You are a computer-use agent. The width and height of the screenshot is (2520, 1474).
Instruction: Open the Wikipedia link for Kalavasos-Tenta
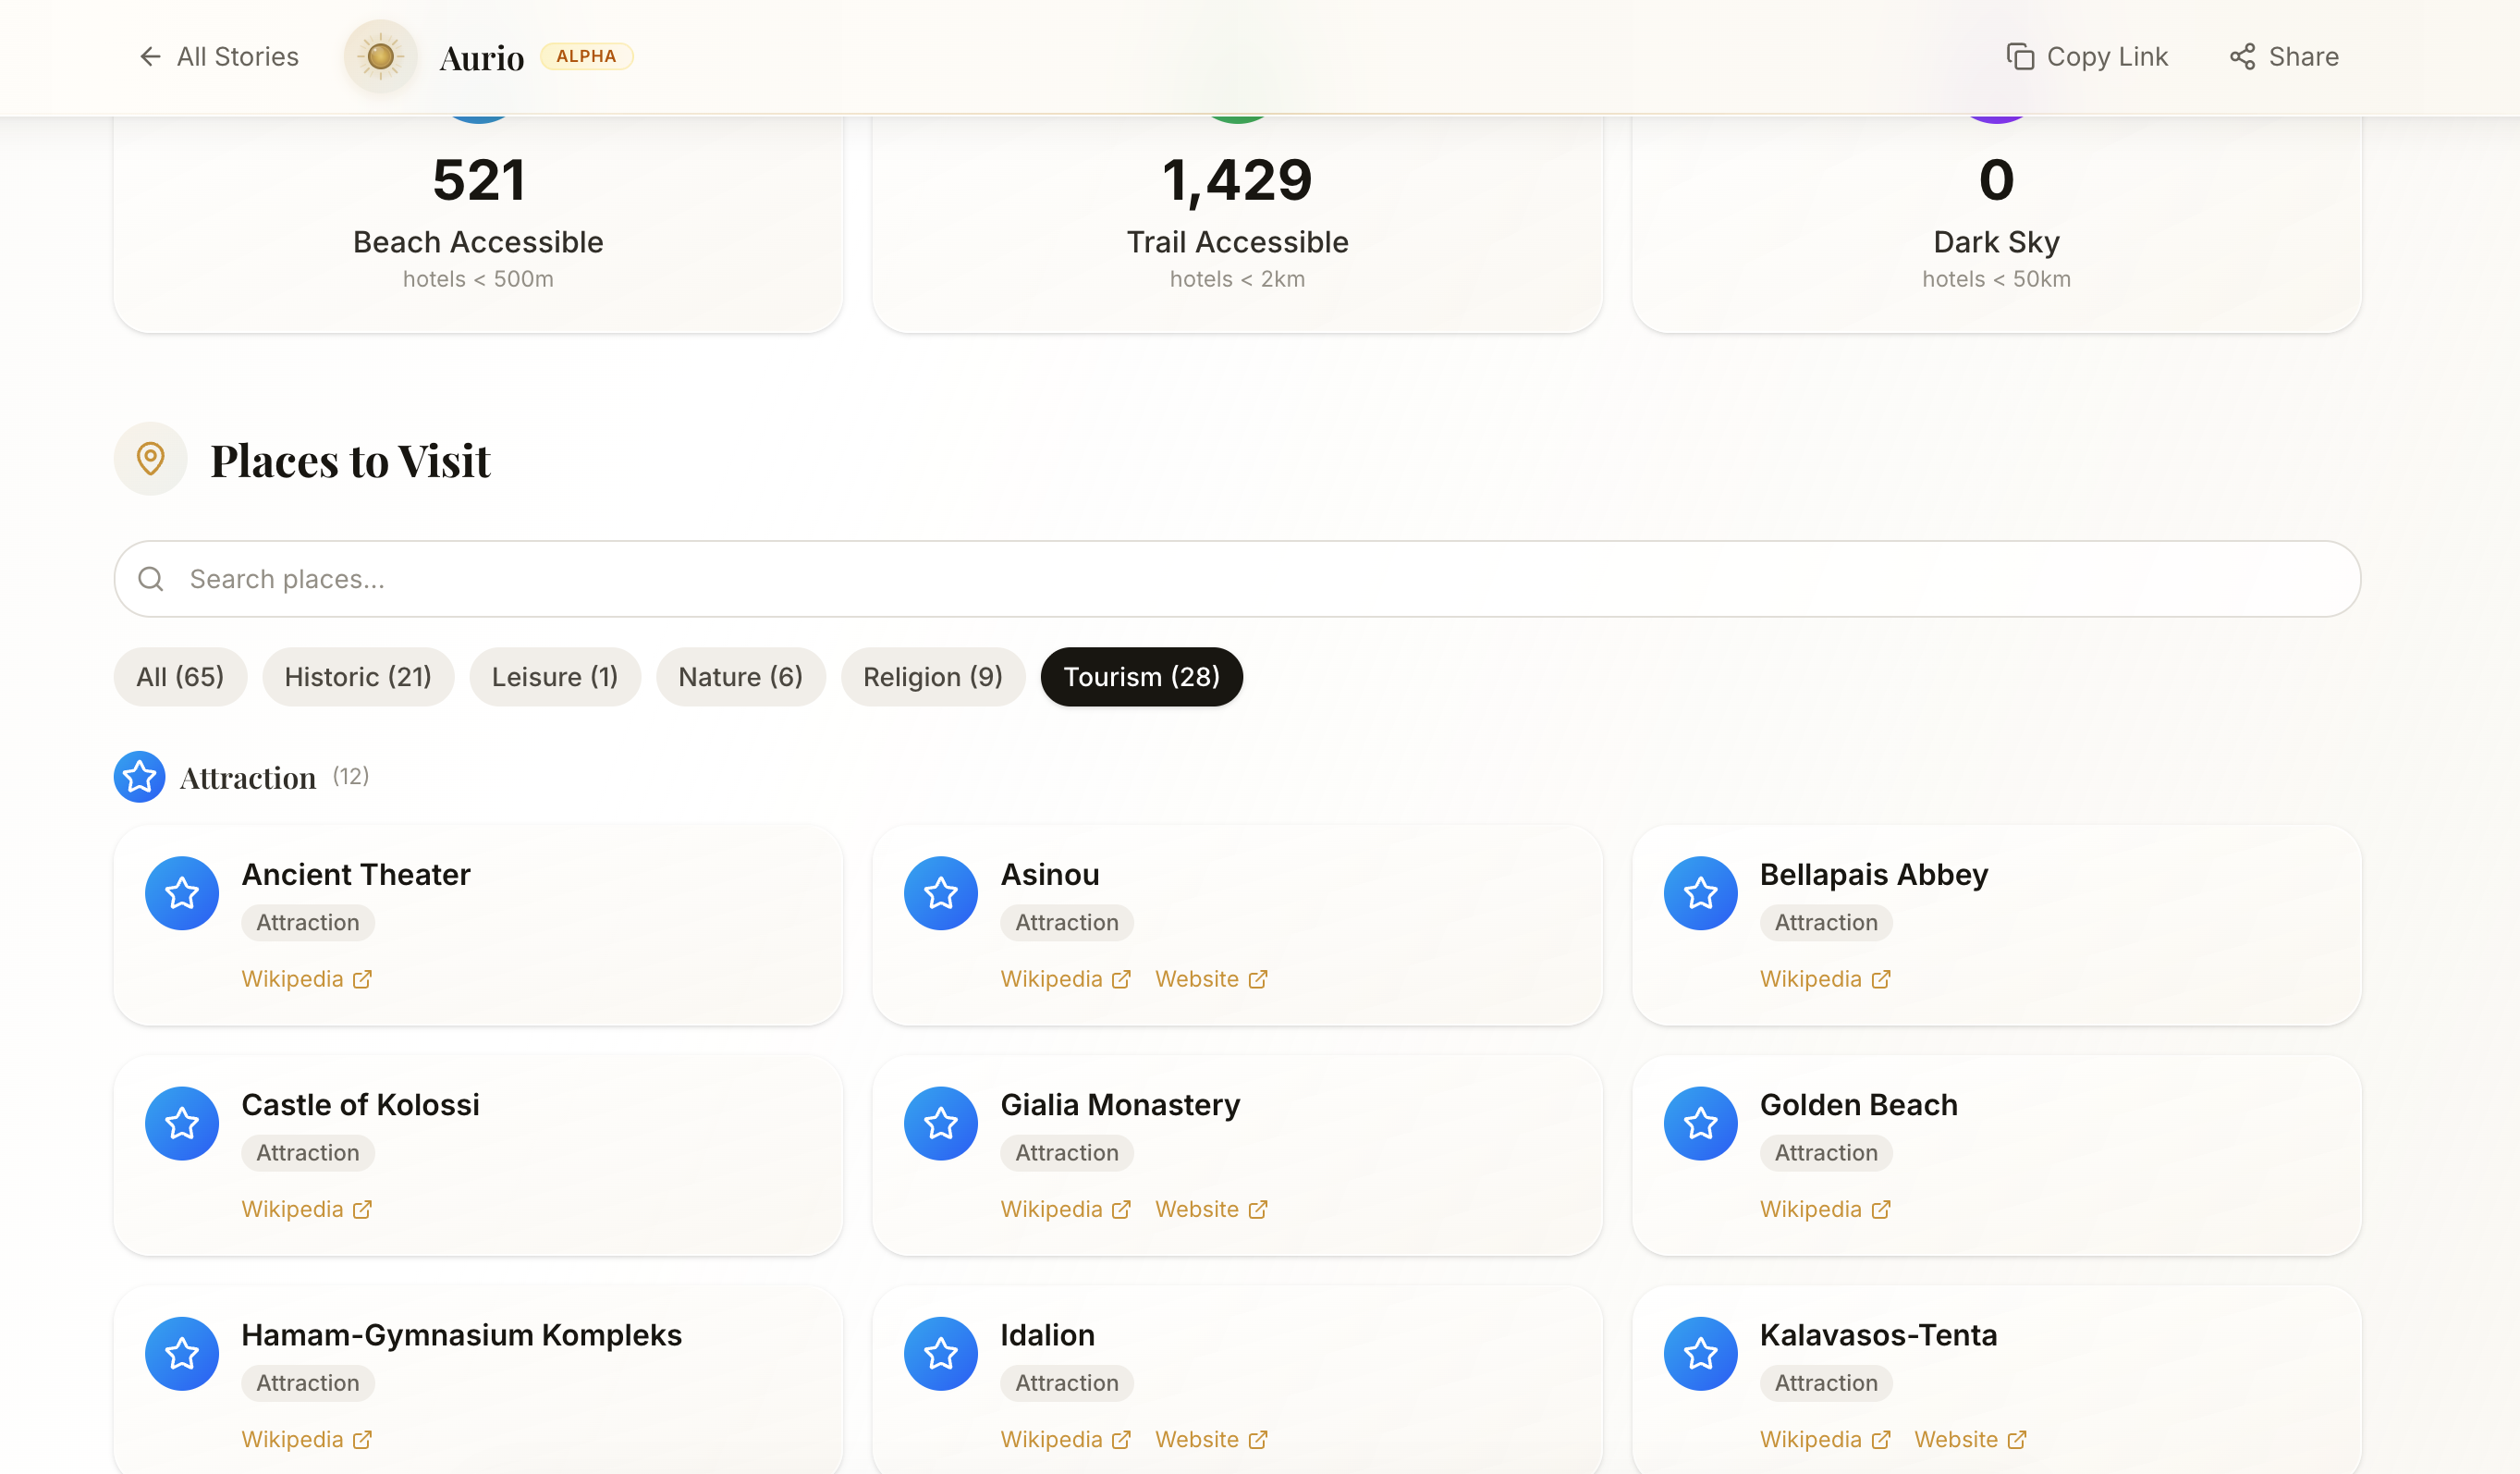[1812, 1438]
